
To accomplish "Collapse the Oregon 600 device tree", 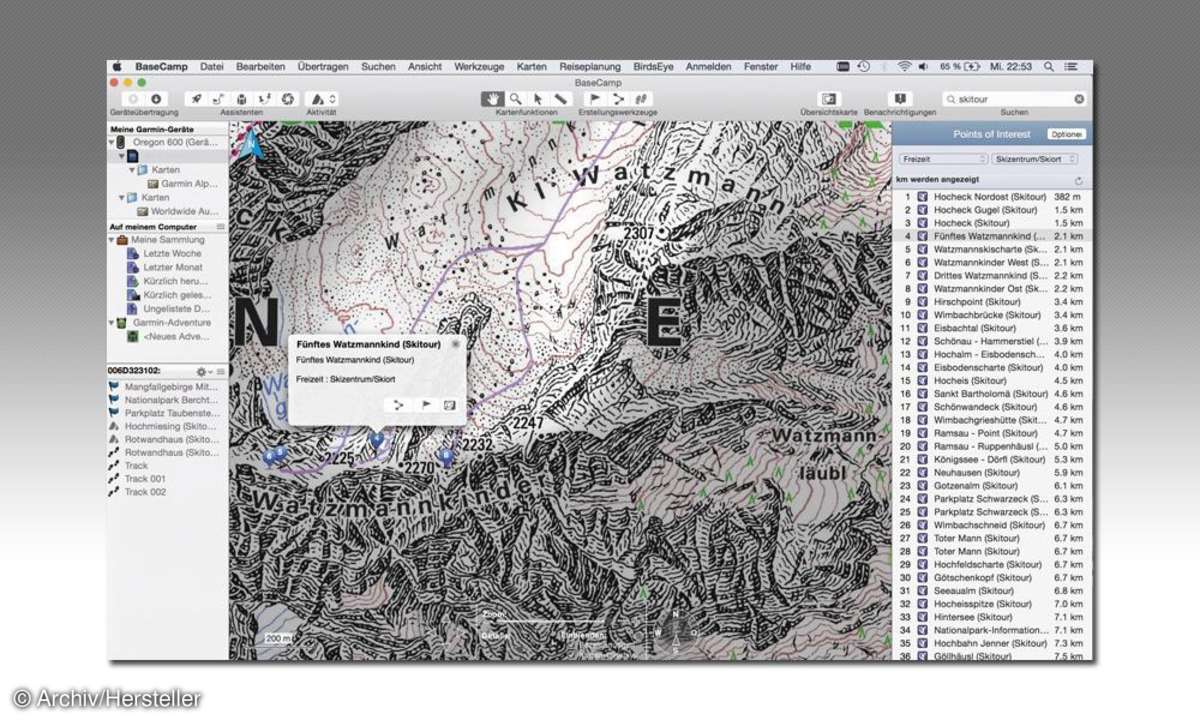I will pos(112,142).
